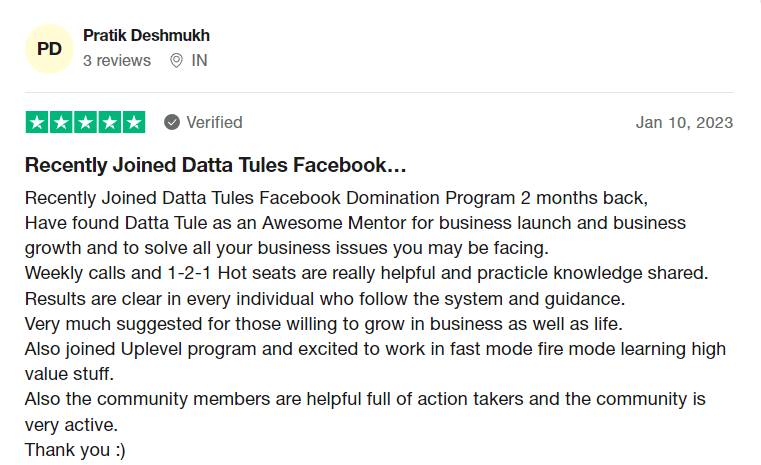Click the IN country code

200,60
